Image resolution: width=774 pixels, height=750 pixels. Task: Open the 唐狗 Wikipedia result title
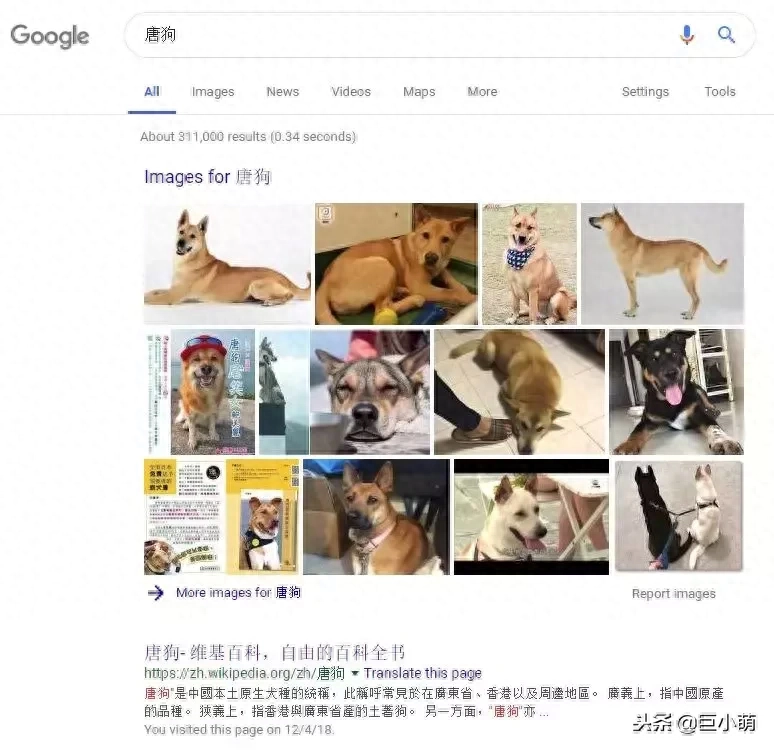pos(274,653)
